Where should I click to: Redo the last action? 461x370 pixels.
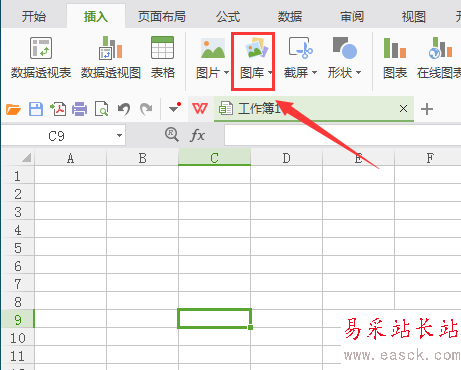pos(146,109)
